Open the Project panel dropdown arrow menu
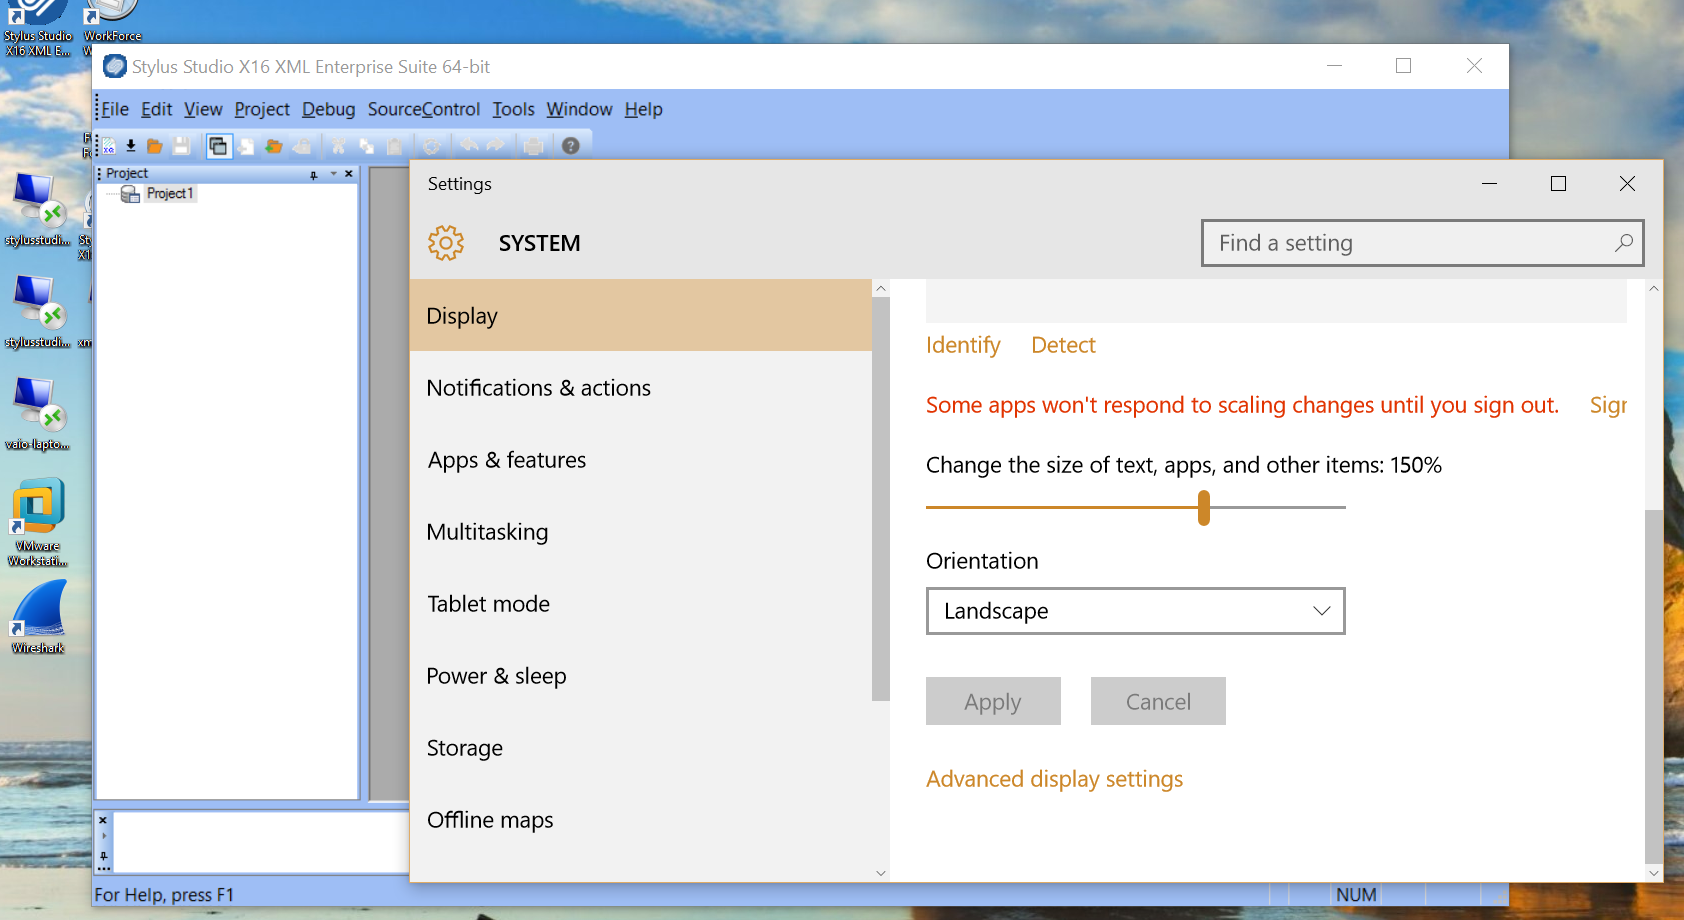The height and width of the screenshot is (920, 1684). click(333, 174)
